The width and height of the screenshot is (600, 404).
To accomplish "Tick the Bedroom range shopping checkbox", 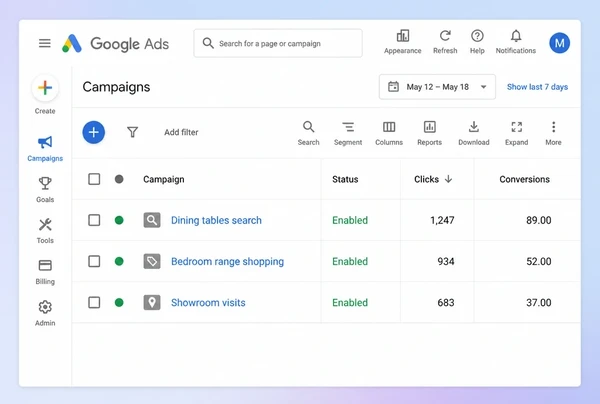I will [94, 261].
